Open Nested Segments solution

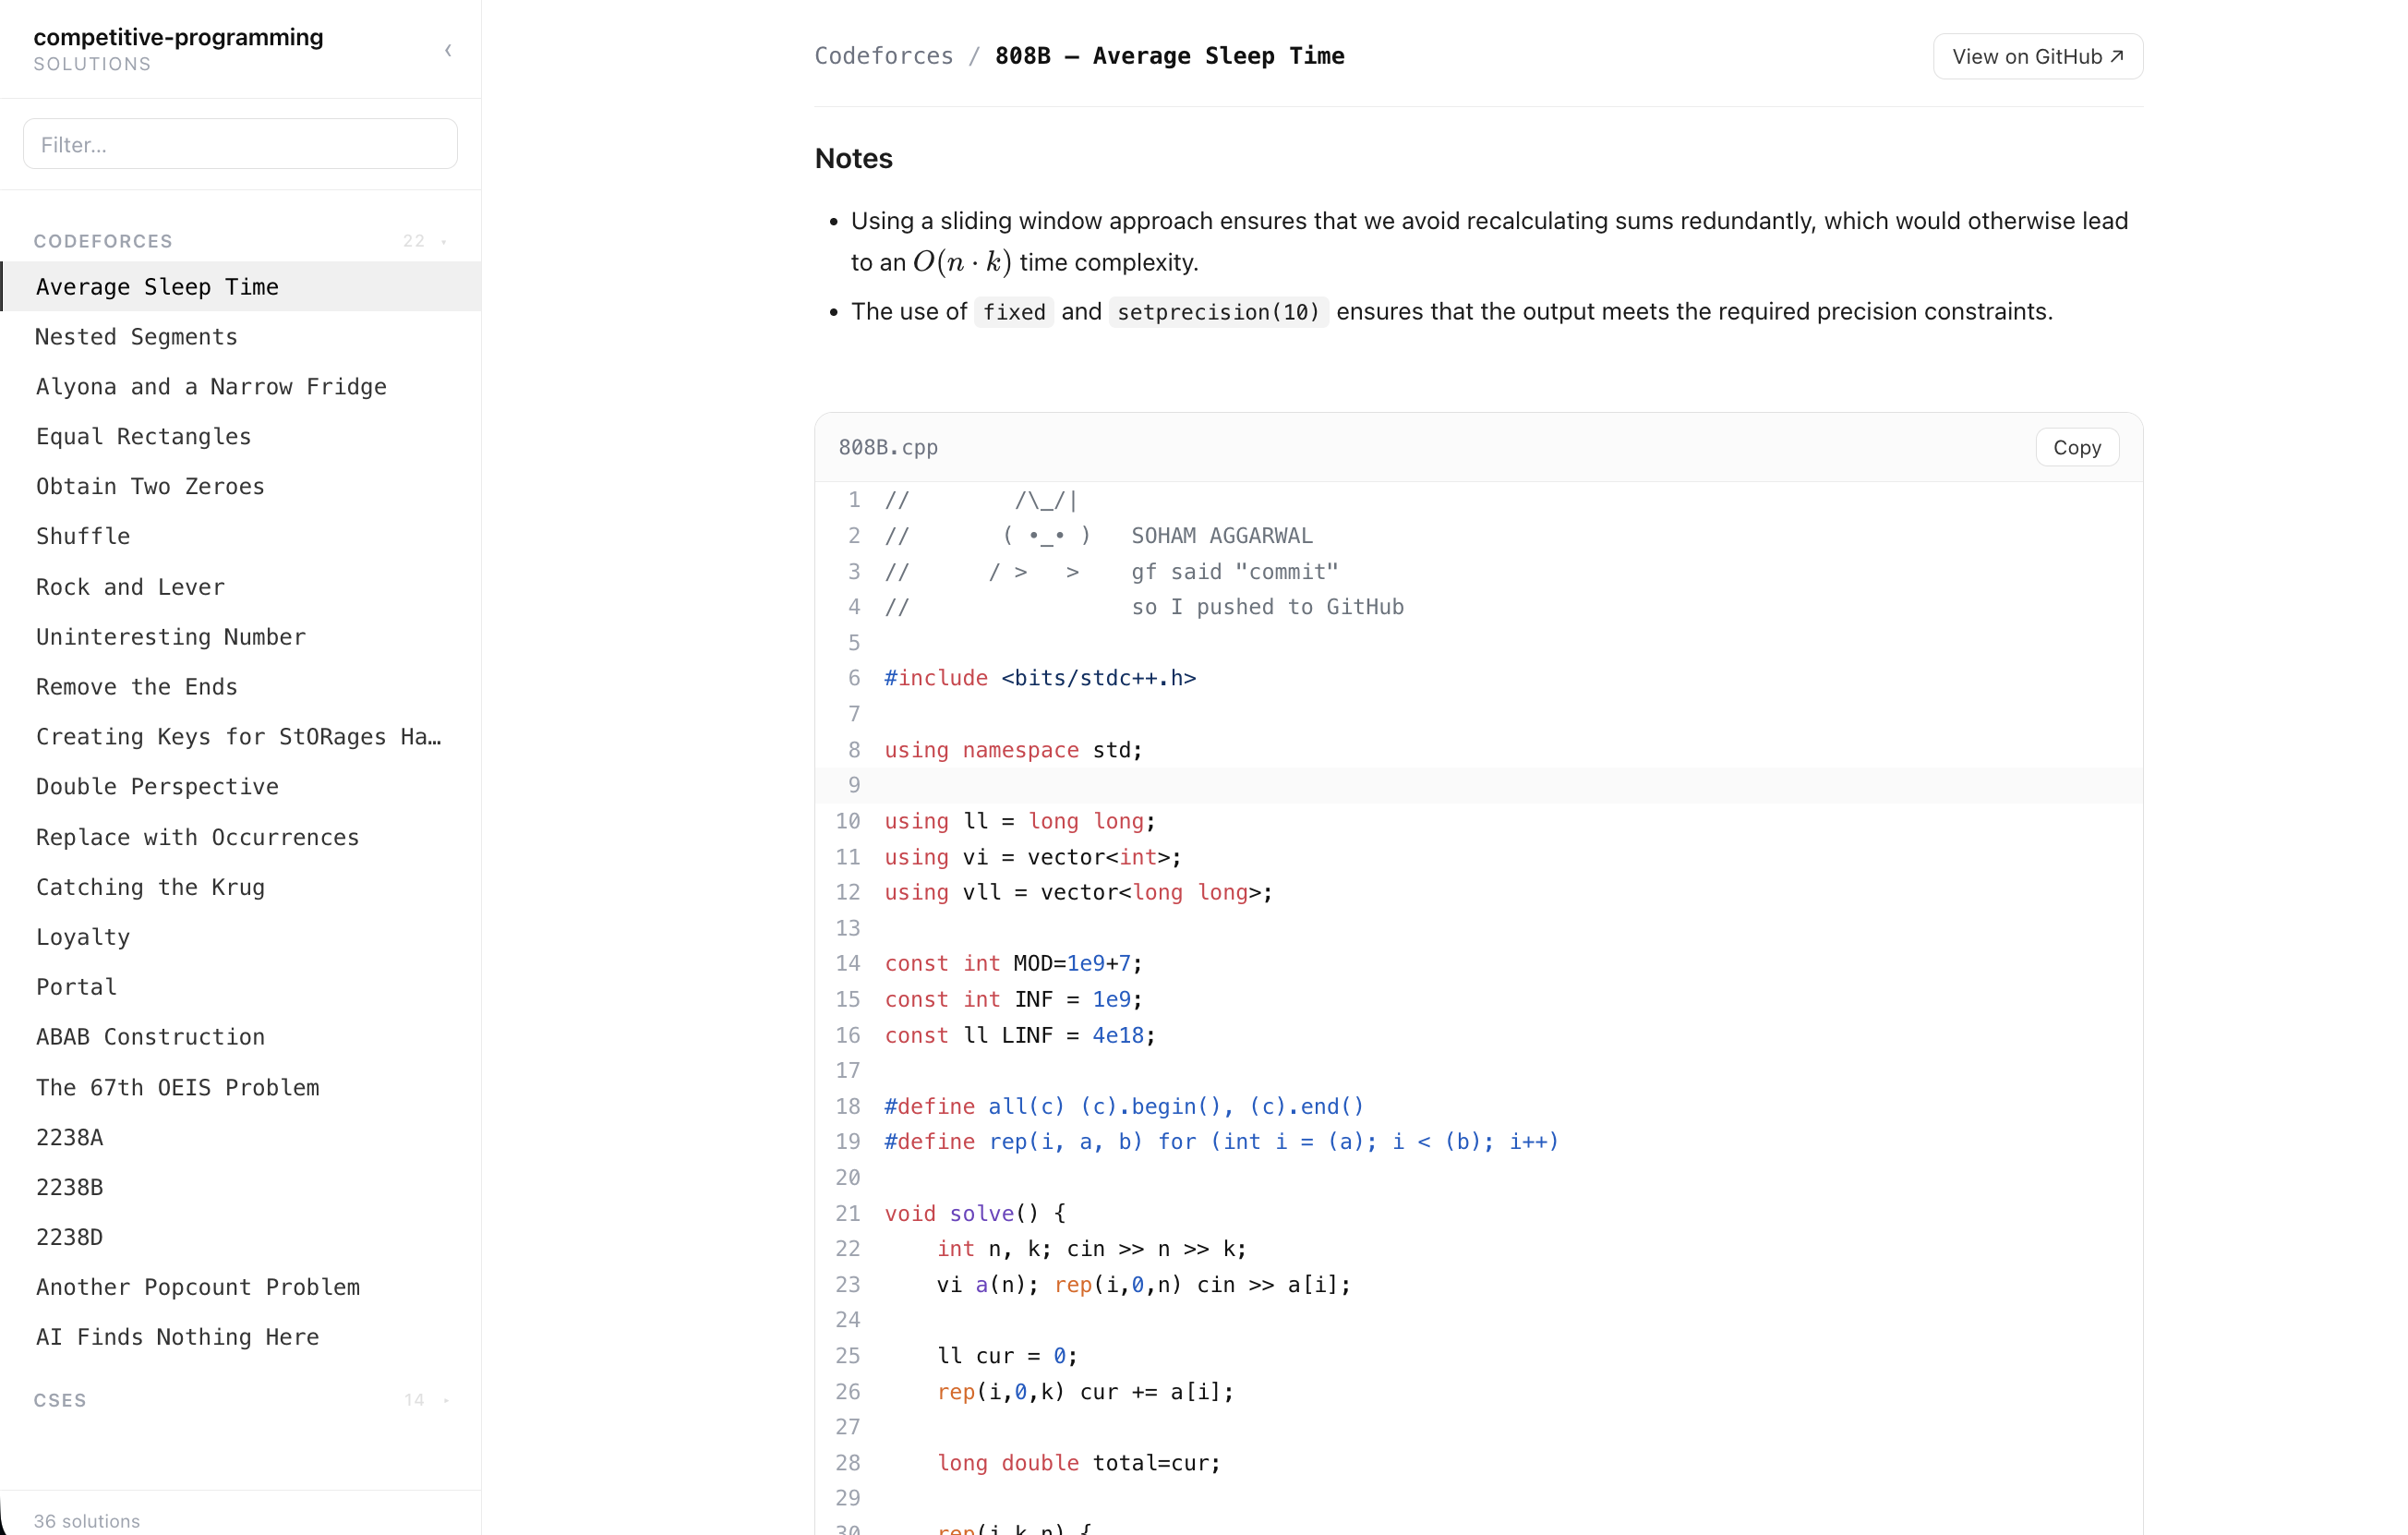(x=240, y=336)
